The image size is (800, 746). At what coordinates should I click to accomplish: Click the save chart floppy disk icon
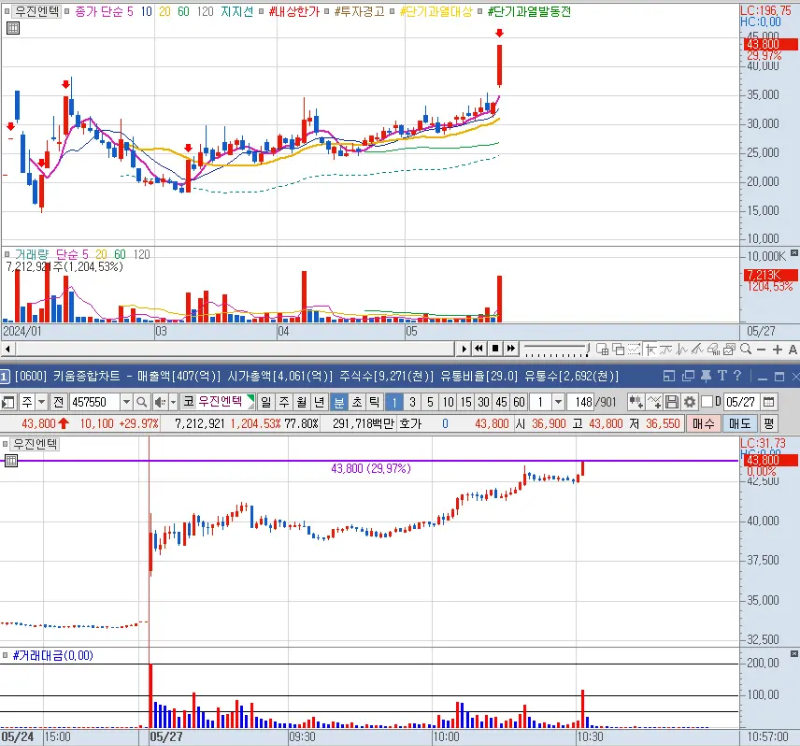click(x=671, y=402)
